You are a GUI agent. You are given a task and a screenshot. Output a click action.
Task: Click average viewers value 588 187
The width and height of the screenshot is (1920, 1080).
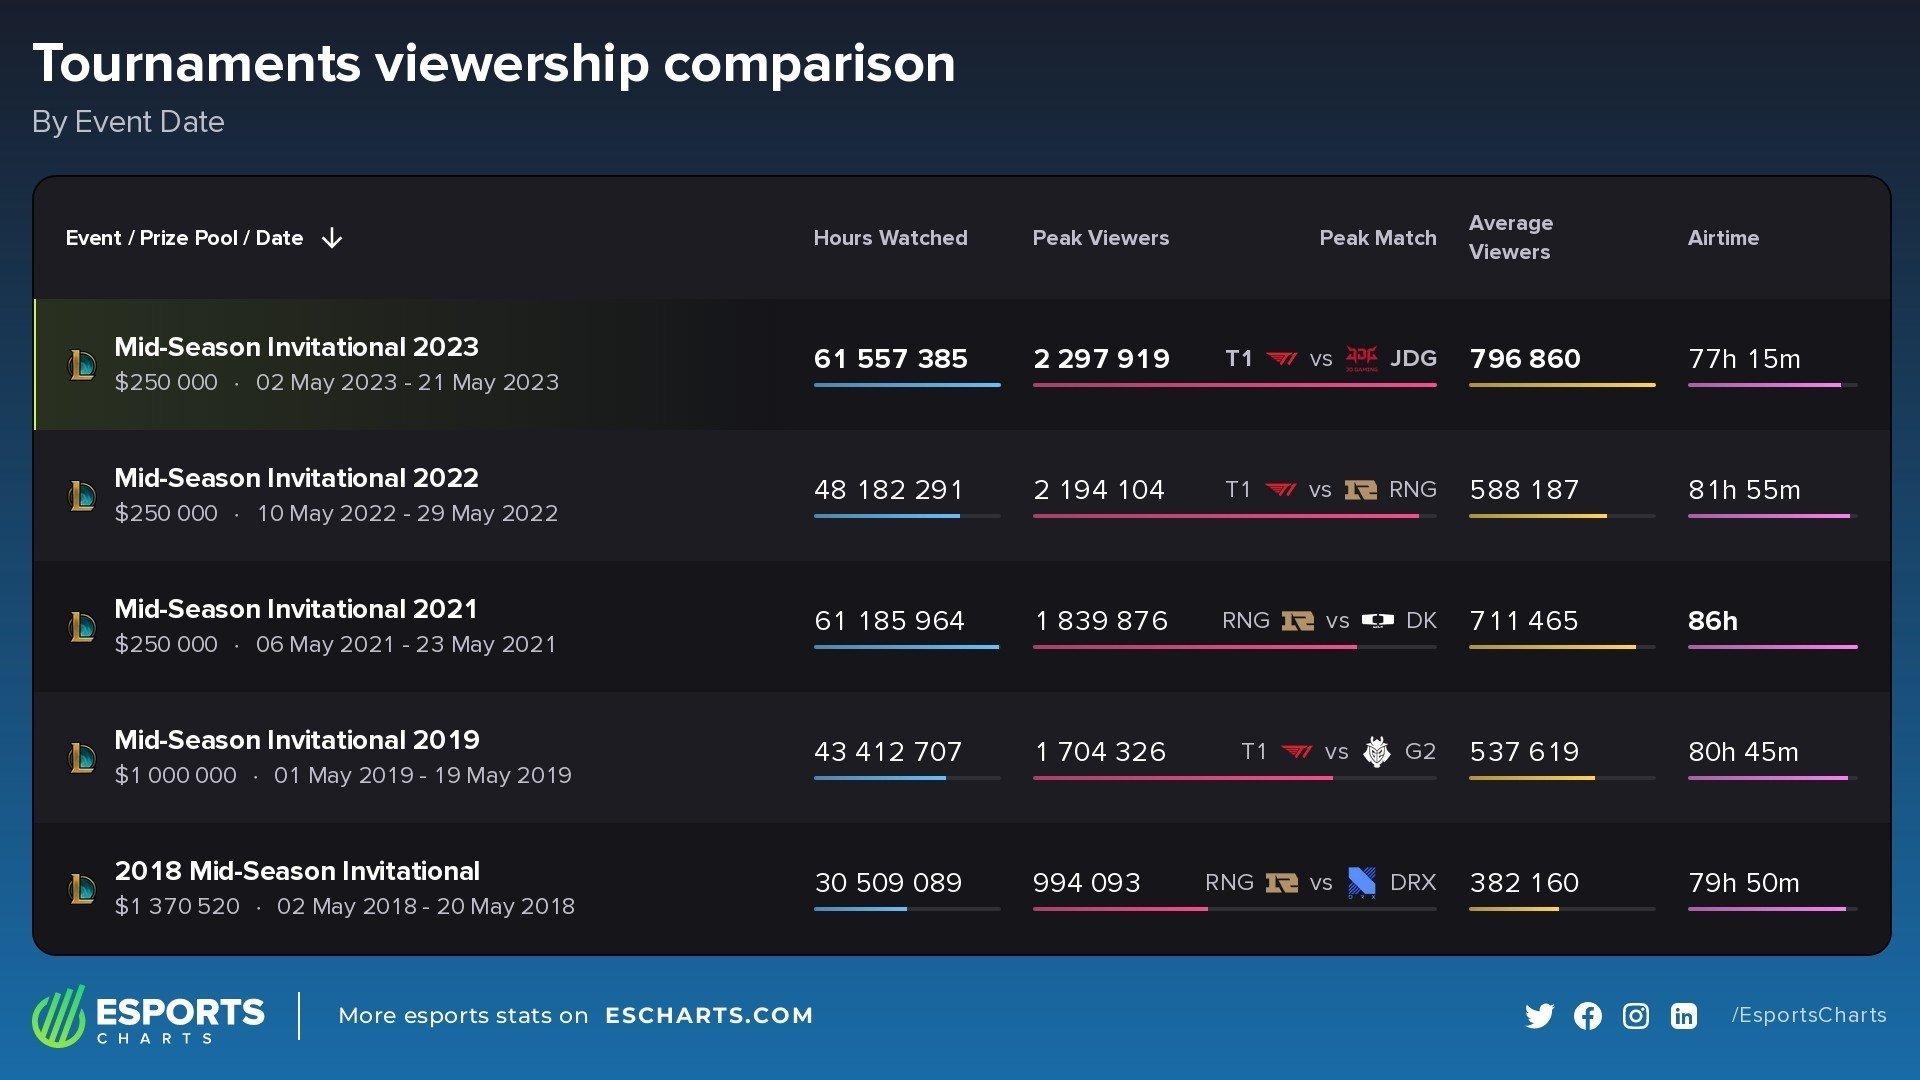pyautogui.click(x=1524, y=490)
